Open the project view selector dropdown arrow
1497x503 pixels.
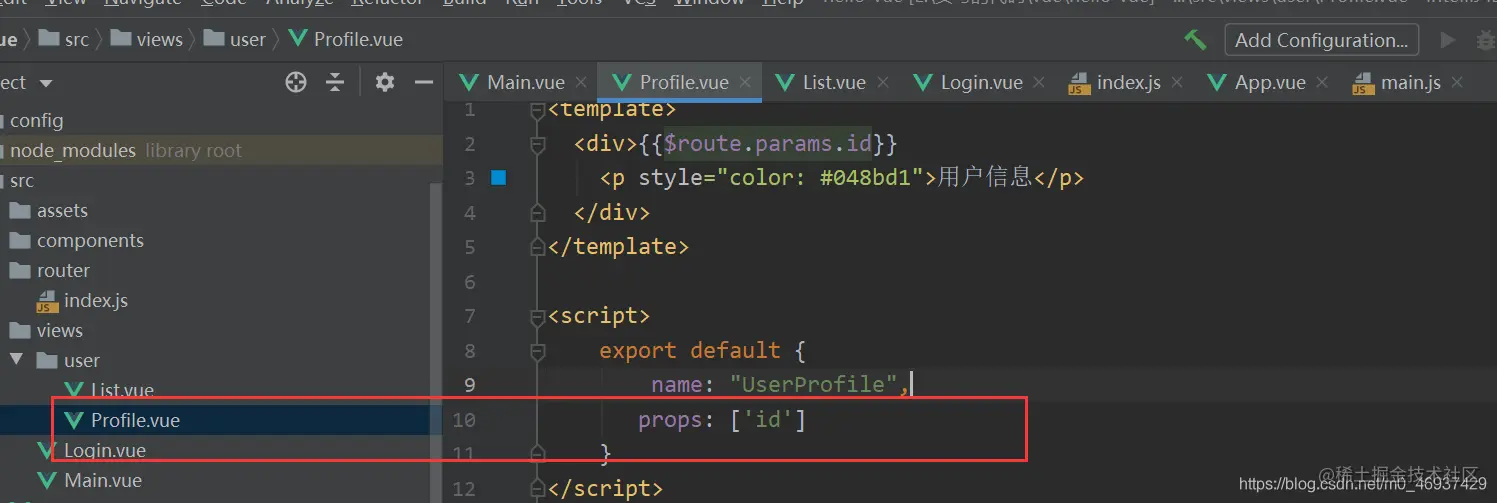coord(45,83)
